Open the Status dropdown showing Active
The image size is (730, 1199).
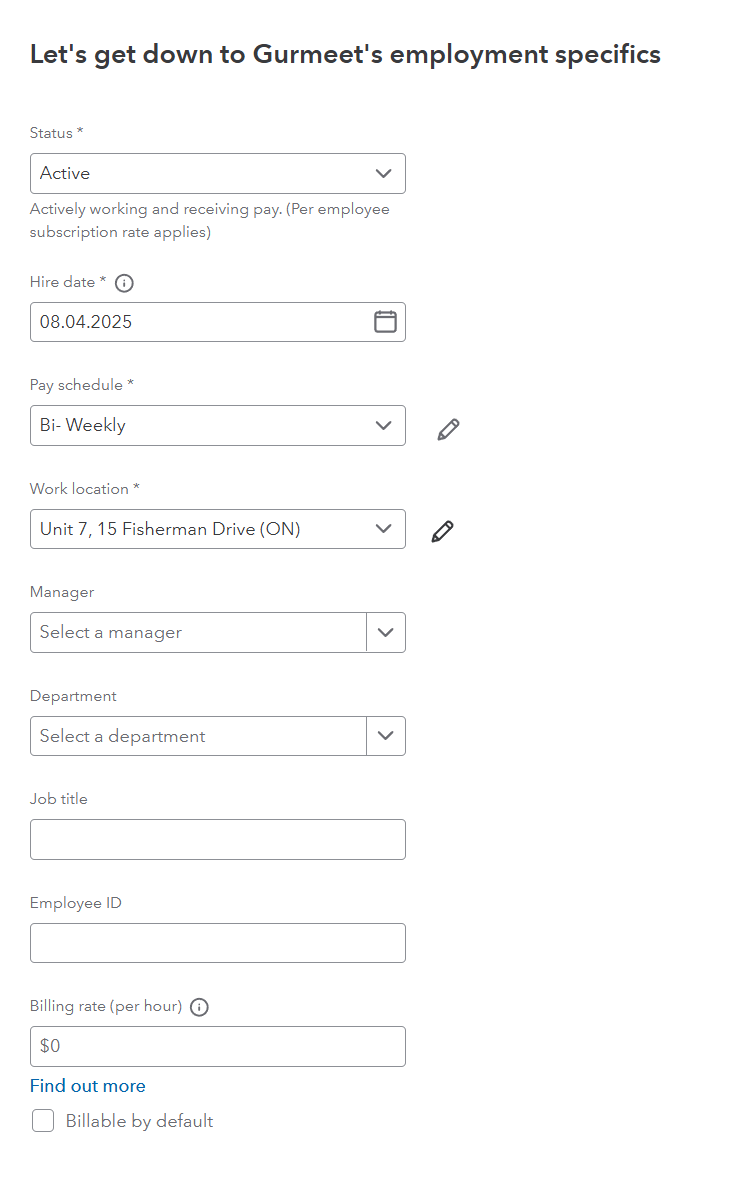click(217, 173)
